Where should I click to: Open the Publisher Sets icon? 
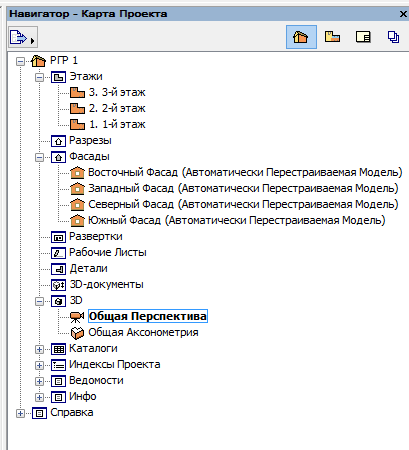pos(393,37)
